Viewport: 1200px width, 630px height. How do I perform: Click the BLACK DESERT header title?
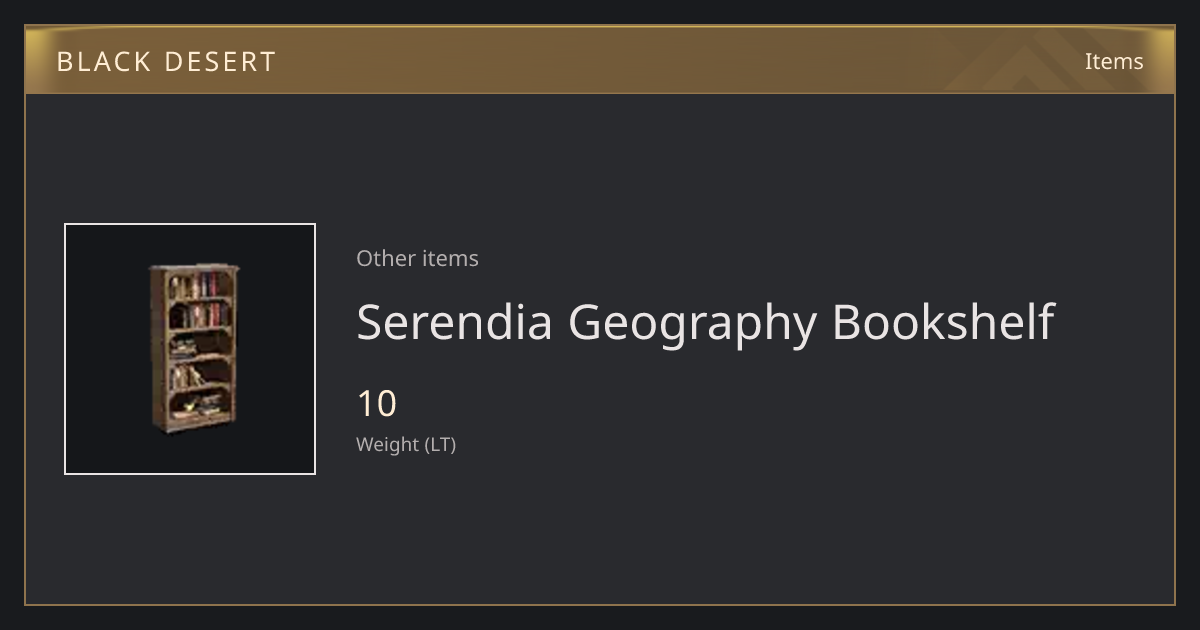166,62
